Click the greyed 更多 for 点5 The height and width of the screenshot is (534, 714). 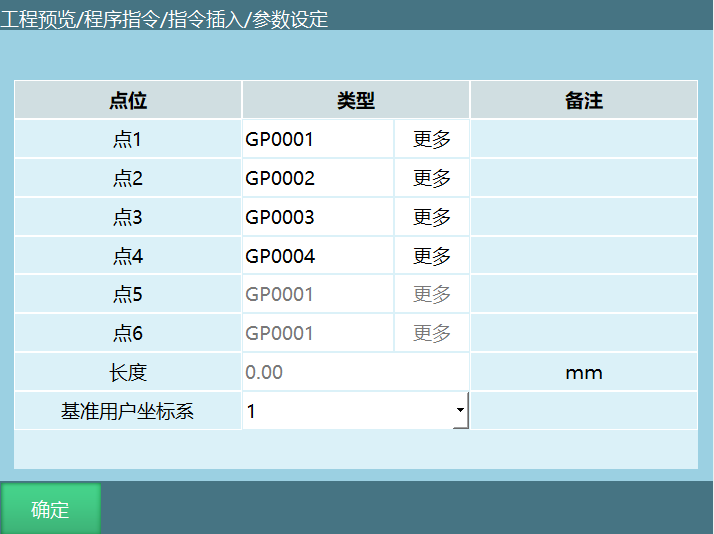432,295
